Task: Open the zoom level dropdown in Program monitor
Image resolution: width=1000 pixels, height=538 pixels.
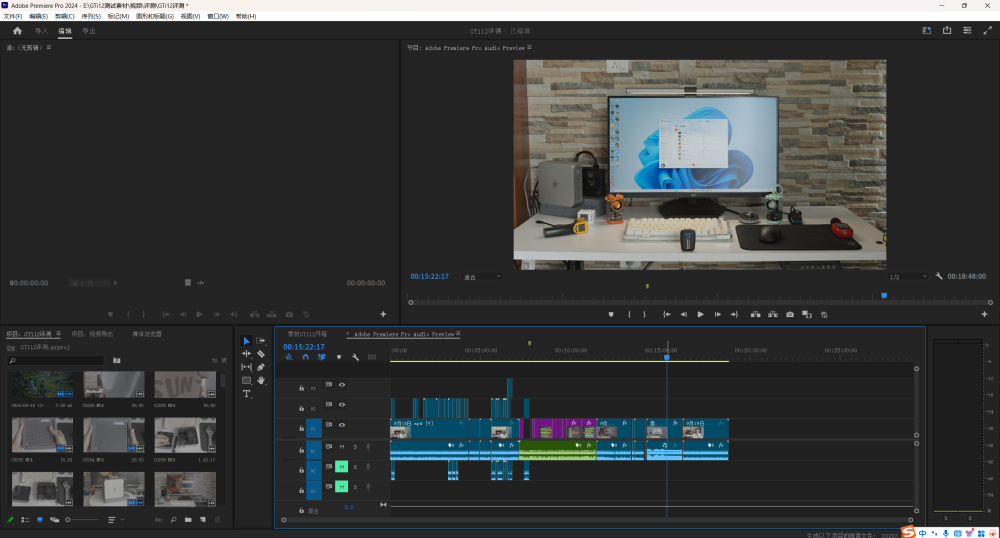Action: coord(482,277)
